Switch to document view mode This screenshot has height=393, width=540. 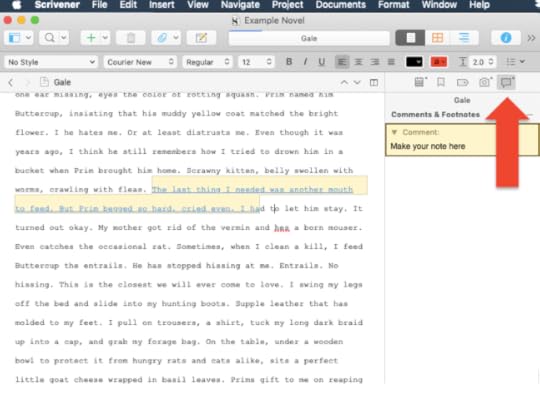click(x=410, y=38)
